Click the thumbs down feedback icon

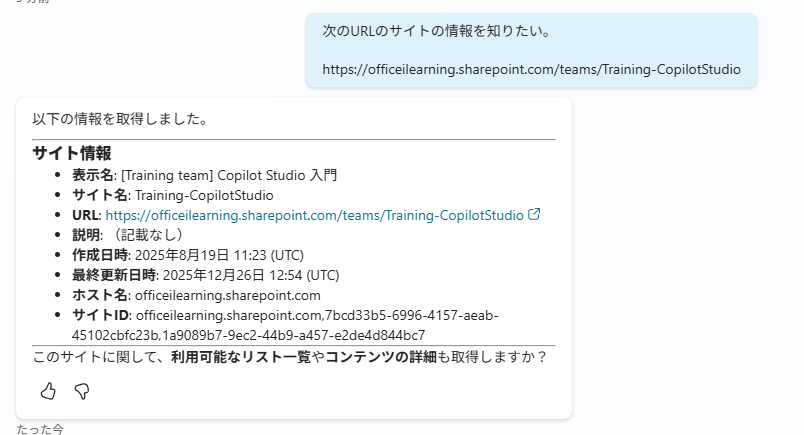pyautogui.click(x=82, y=391)
